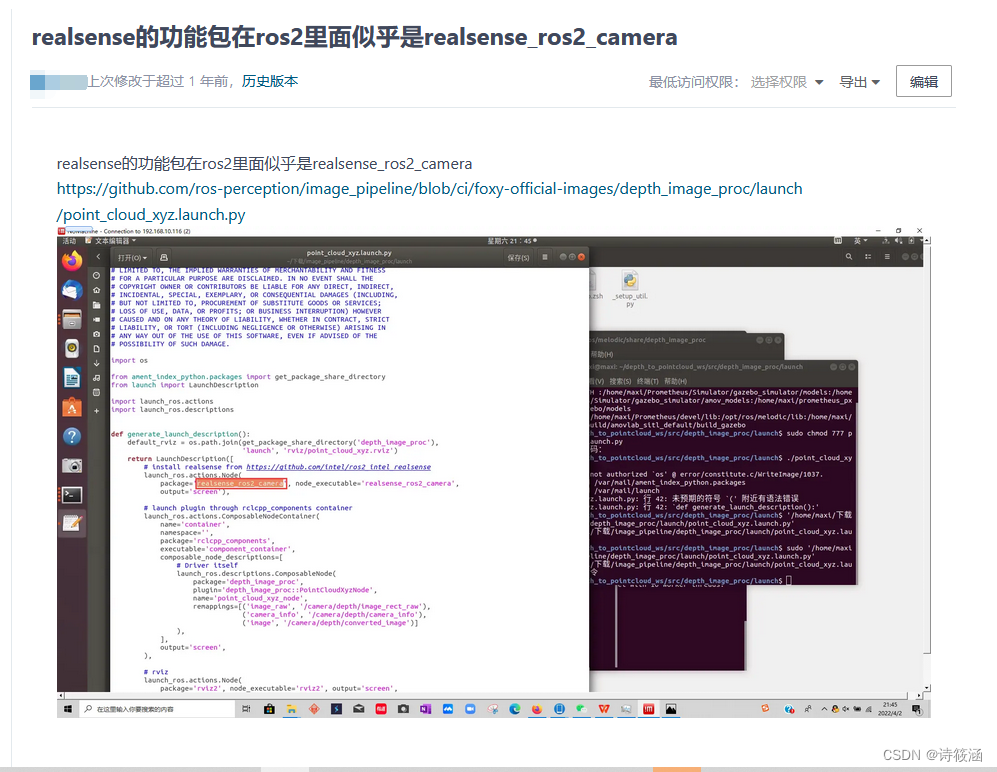
Task: Expand the 打开(O) dropdown in gedit
Action: pos(132,258)
